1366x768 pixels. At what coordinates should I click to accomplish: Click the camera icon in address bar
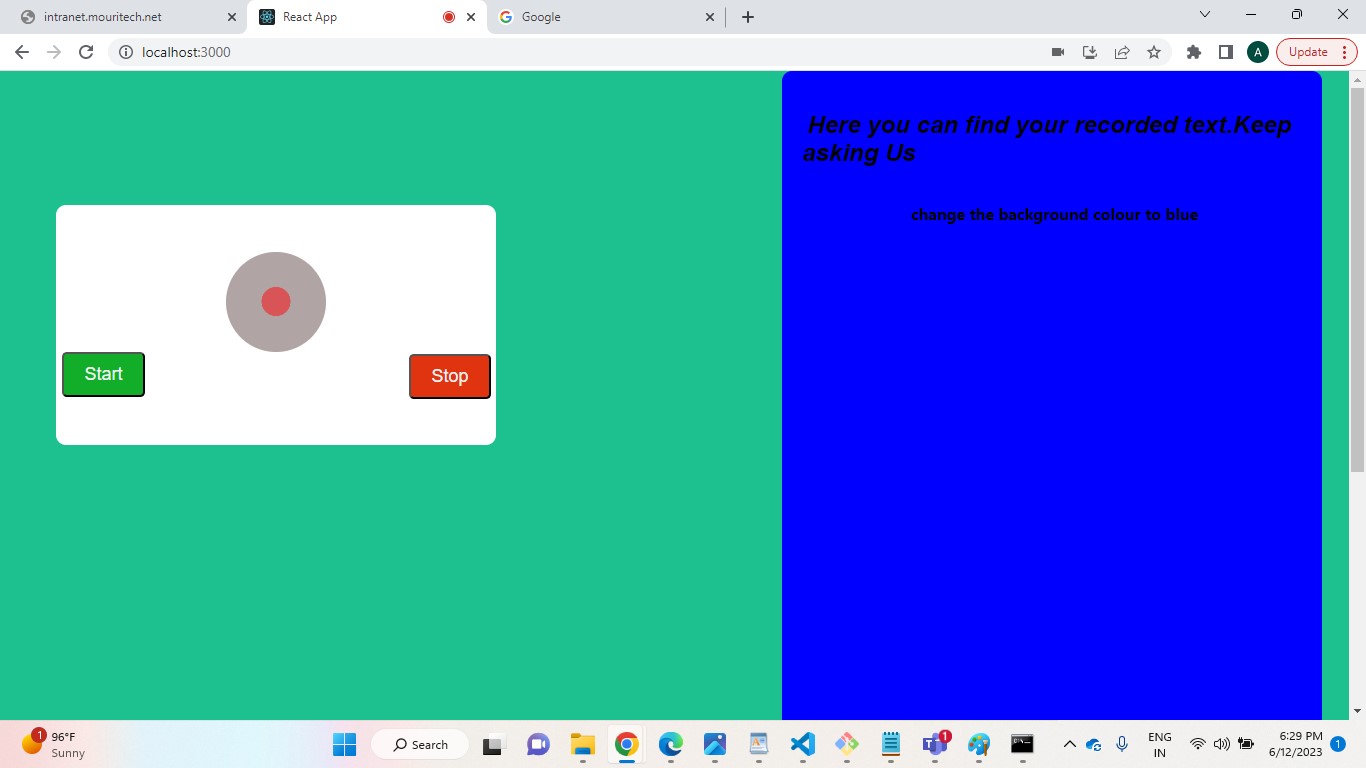coord(1058,52)
